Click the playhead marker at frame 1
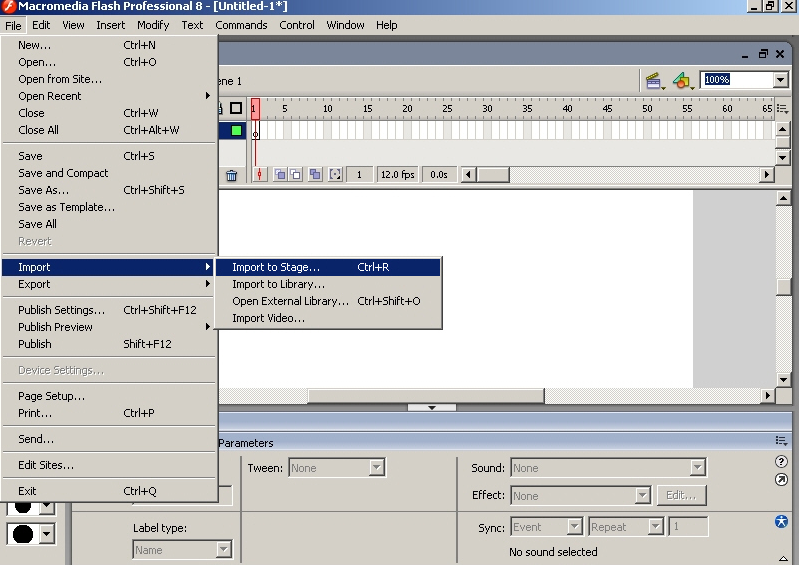This screenshot has height=567, width=800. [x=255, y=109]
